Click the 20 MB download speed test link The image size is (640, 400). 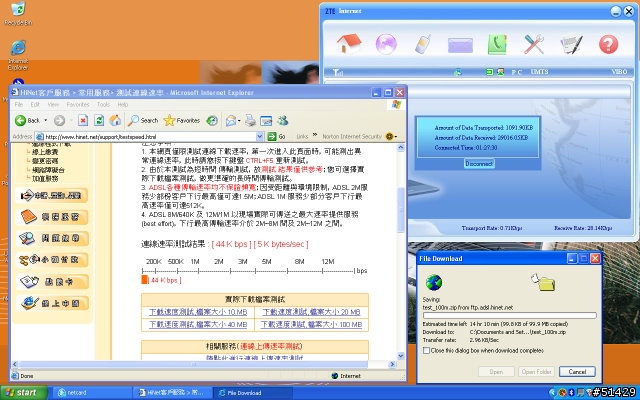311,312
